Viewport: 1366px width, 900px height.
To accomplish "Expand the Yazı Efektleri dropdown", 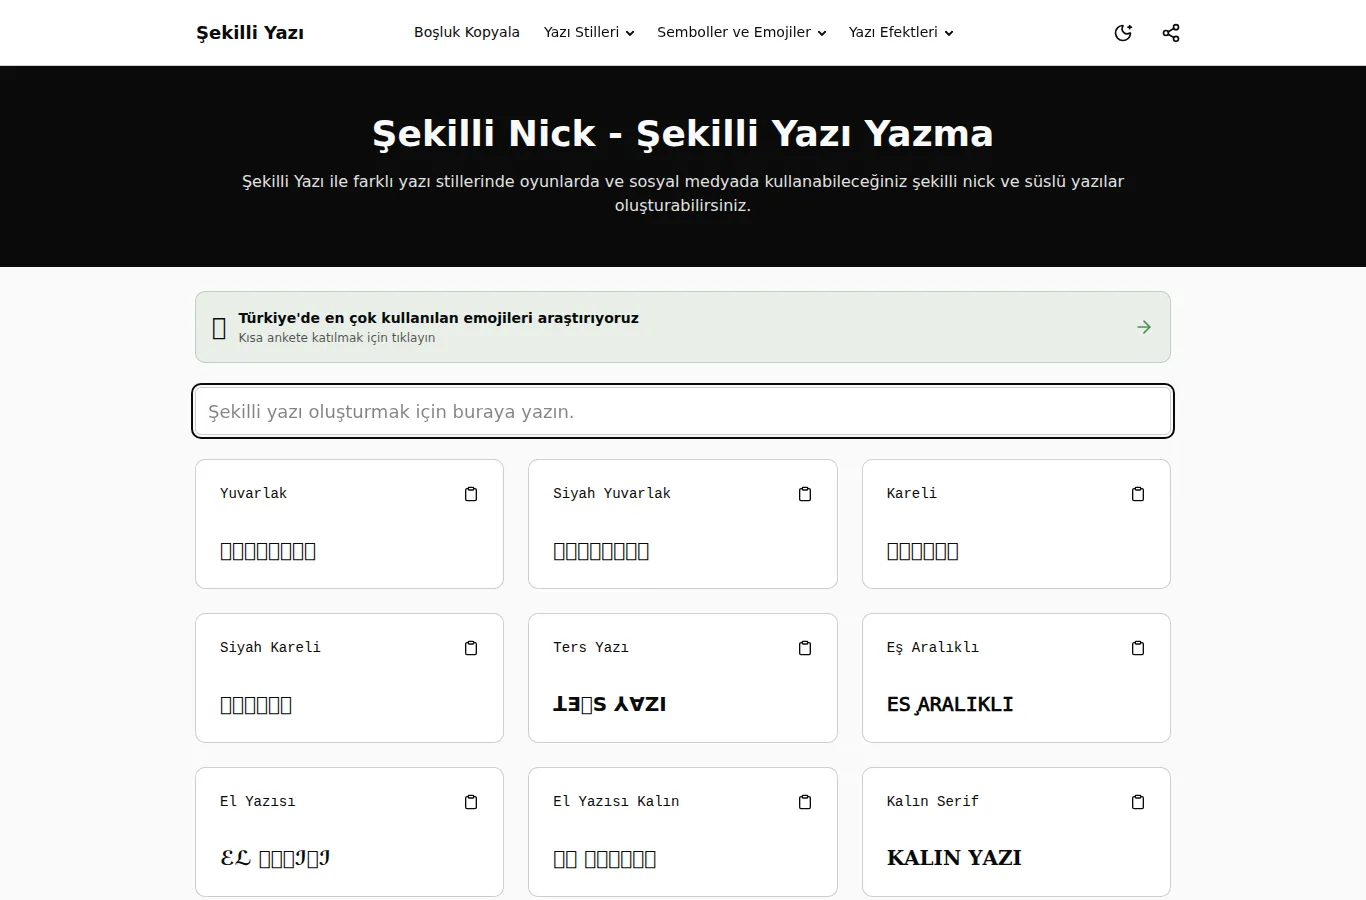I will point(901,32).
